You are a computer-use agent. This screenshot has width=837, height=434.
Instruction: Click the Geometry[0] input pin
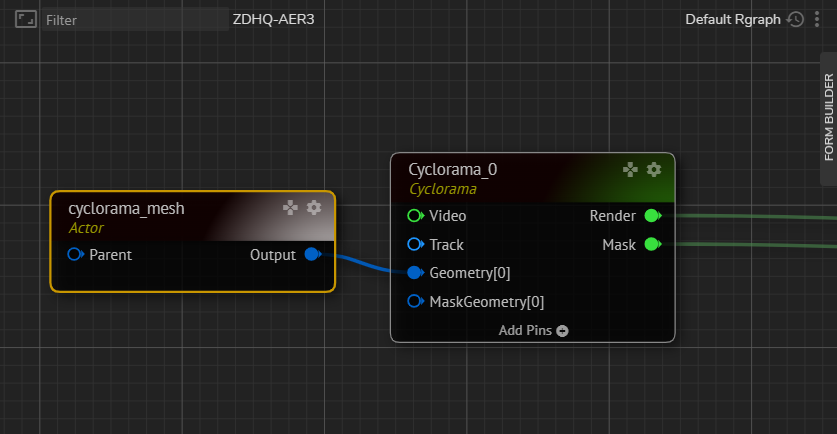coord(415,273)
